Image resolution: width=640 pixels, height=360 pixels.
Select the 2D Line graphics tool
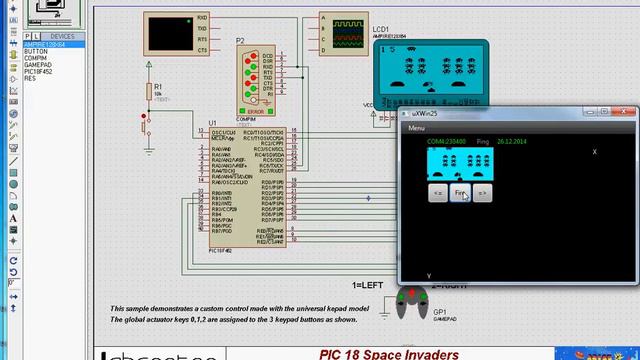pos(13,161)
